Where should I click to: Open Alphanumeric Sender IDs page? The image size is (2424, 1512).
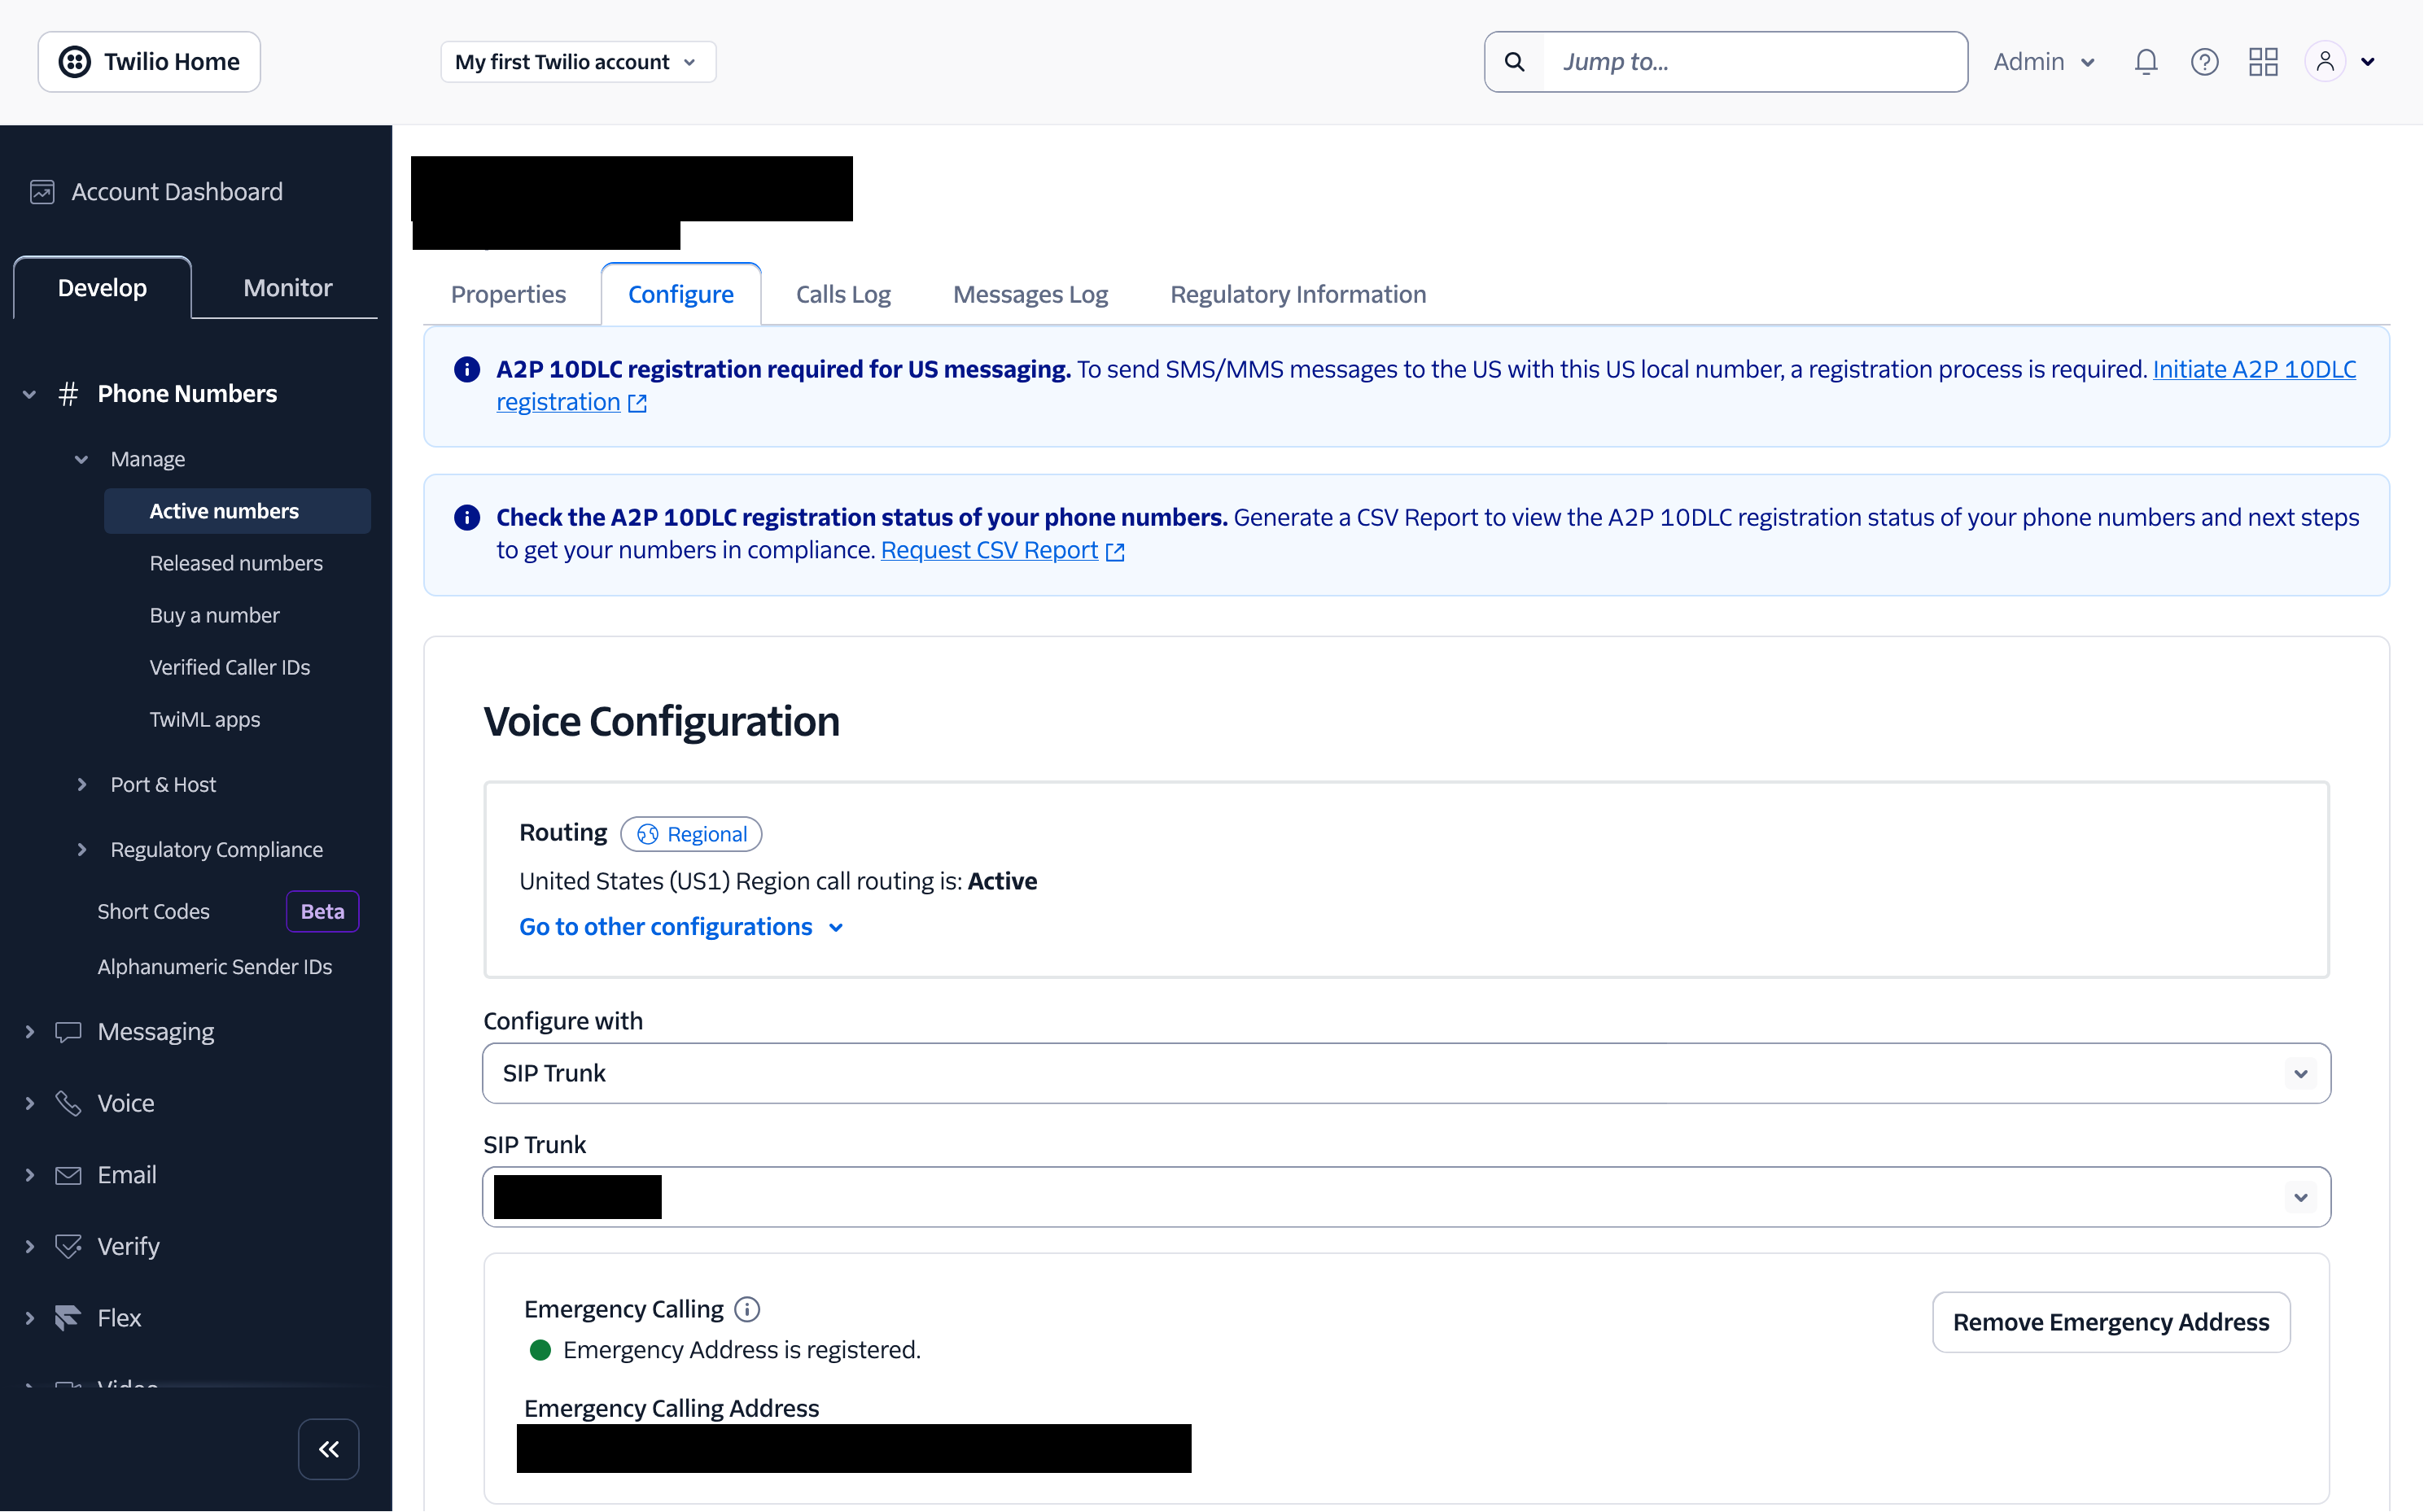point(215,967)
